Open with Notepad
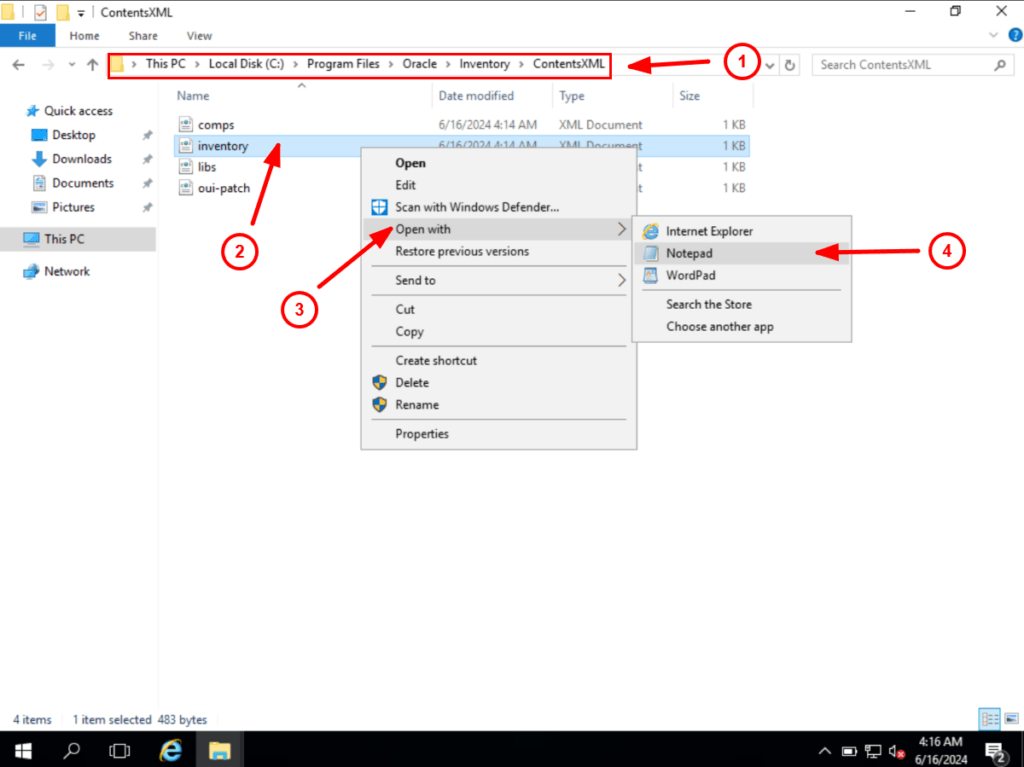 coord(741,253)
